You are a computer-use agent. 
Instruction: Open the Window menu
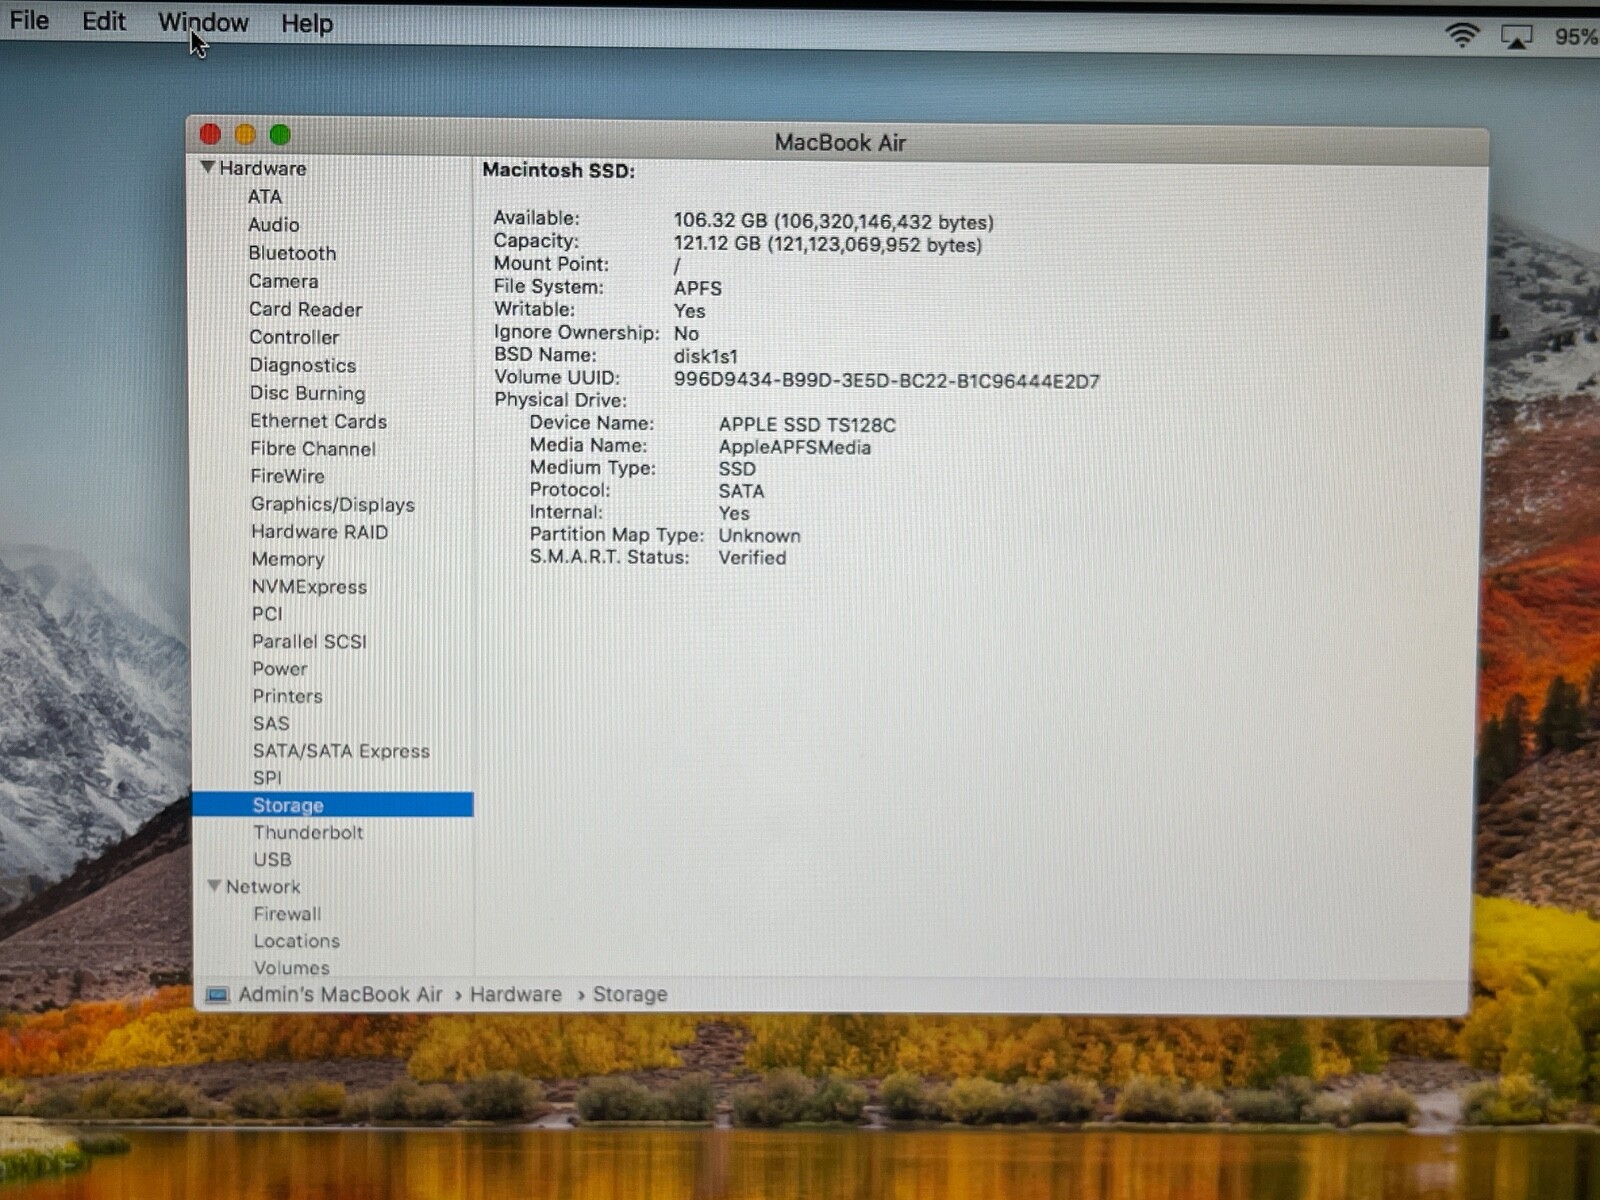click(x=203, y=22)
